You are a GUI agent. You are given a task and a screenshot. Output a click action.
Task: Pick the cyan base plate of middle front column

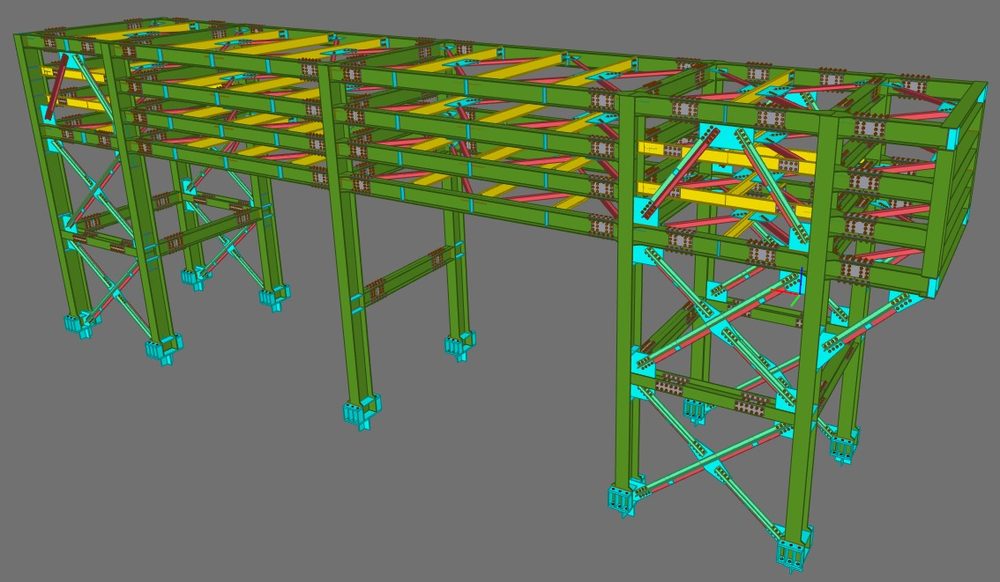(x=362, y=413)
